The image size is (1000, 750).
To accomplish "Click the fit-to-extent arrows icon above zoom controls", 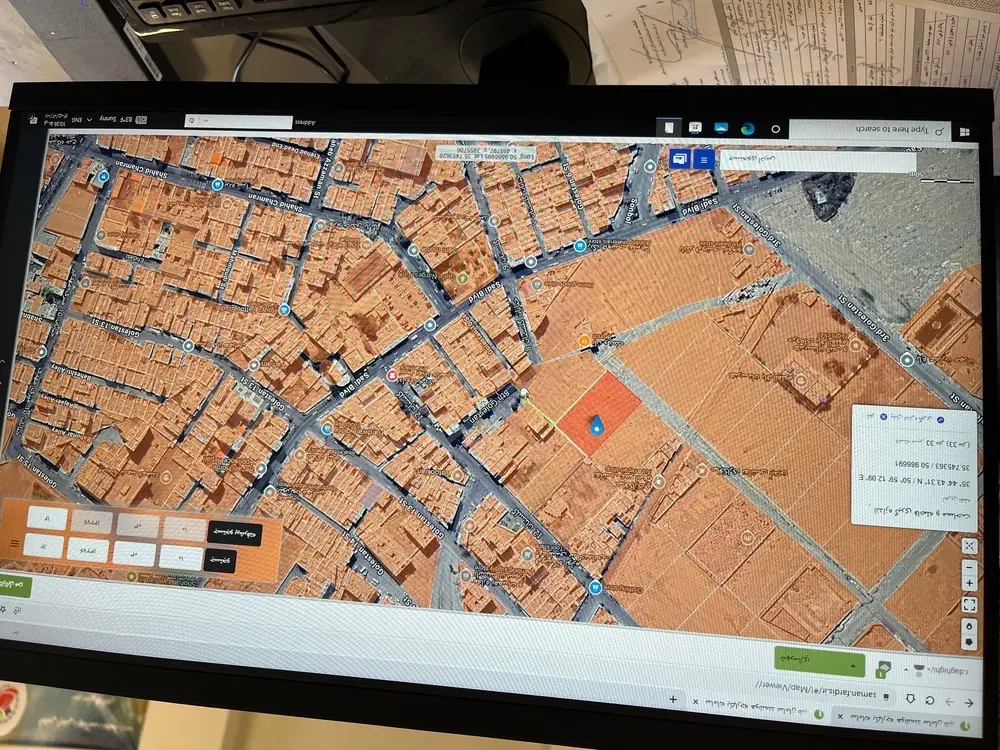I will coord(969,546).
